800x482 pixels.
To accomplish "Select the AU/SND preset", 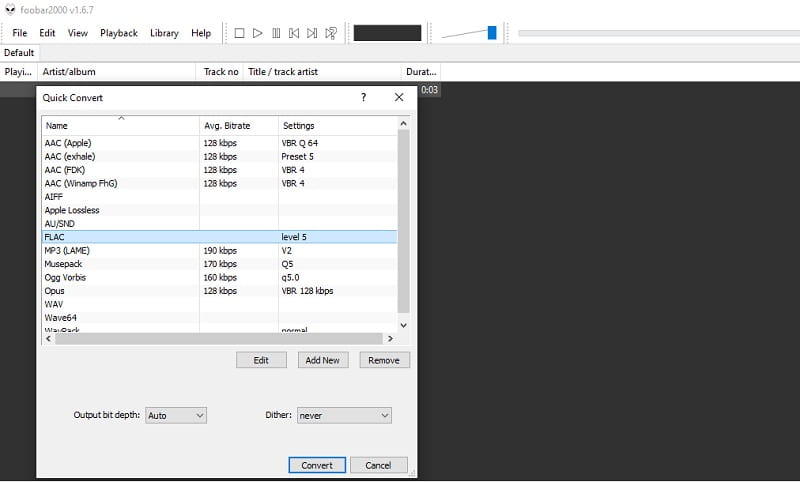I will [219, 223].
